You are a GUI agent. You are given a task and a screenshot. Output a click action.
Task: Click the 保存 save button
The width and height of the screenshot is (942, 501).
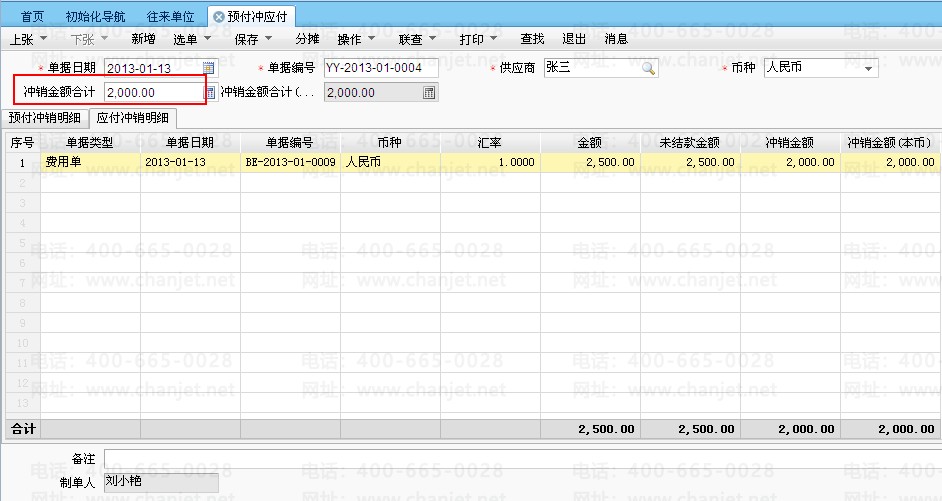click(x=246, y=39)
